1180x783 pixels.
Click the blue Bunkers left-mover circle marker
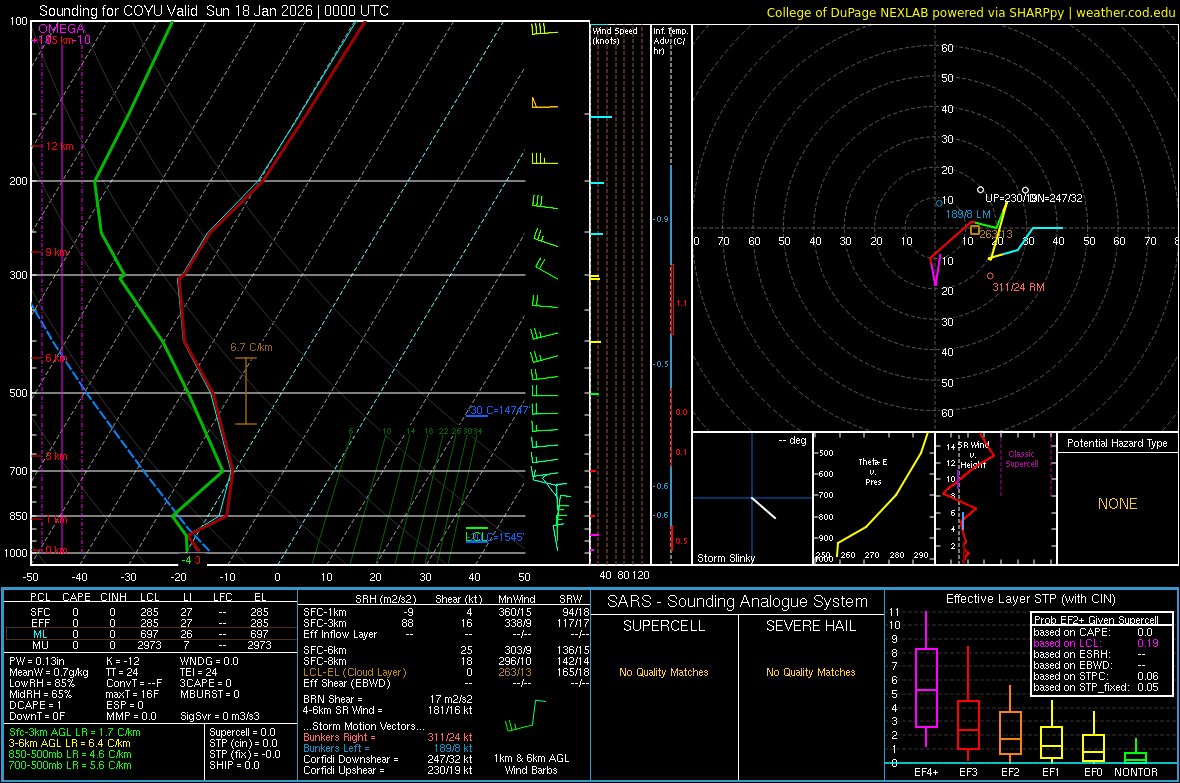point(939,203)
